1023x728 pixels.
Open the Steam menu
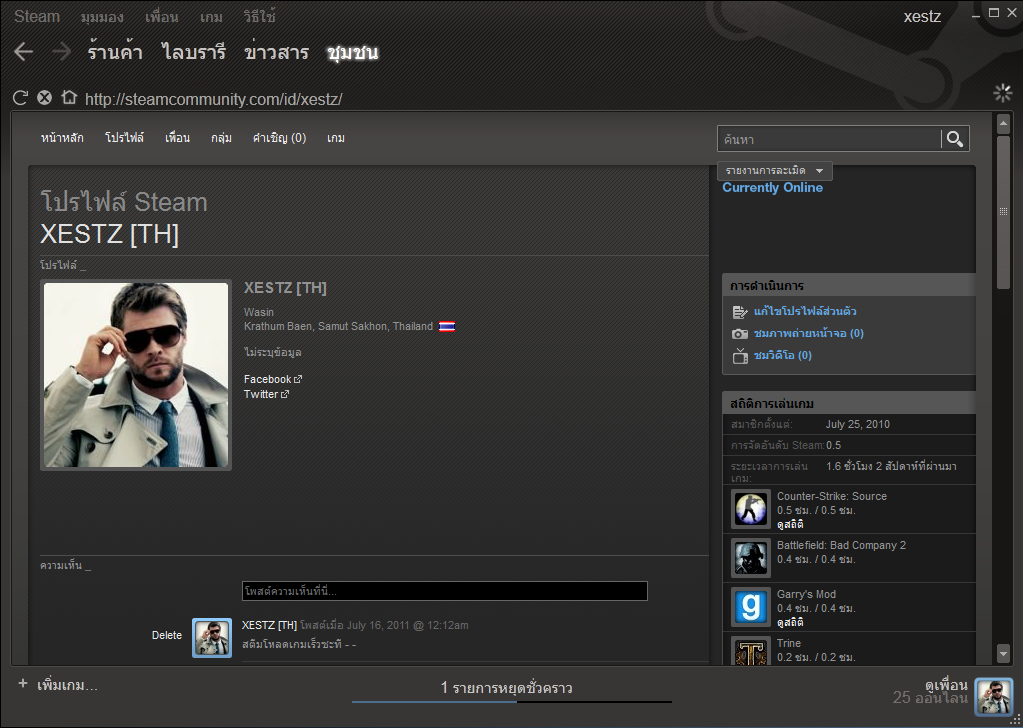tap(37, 16)
